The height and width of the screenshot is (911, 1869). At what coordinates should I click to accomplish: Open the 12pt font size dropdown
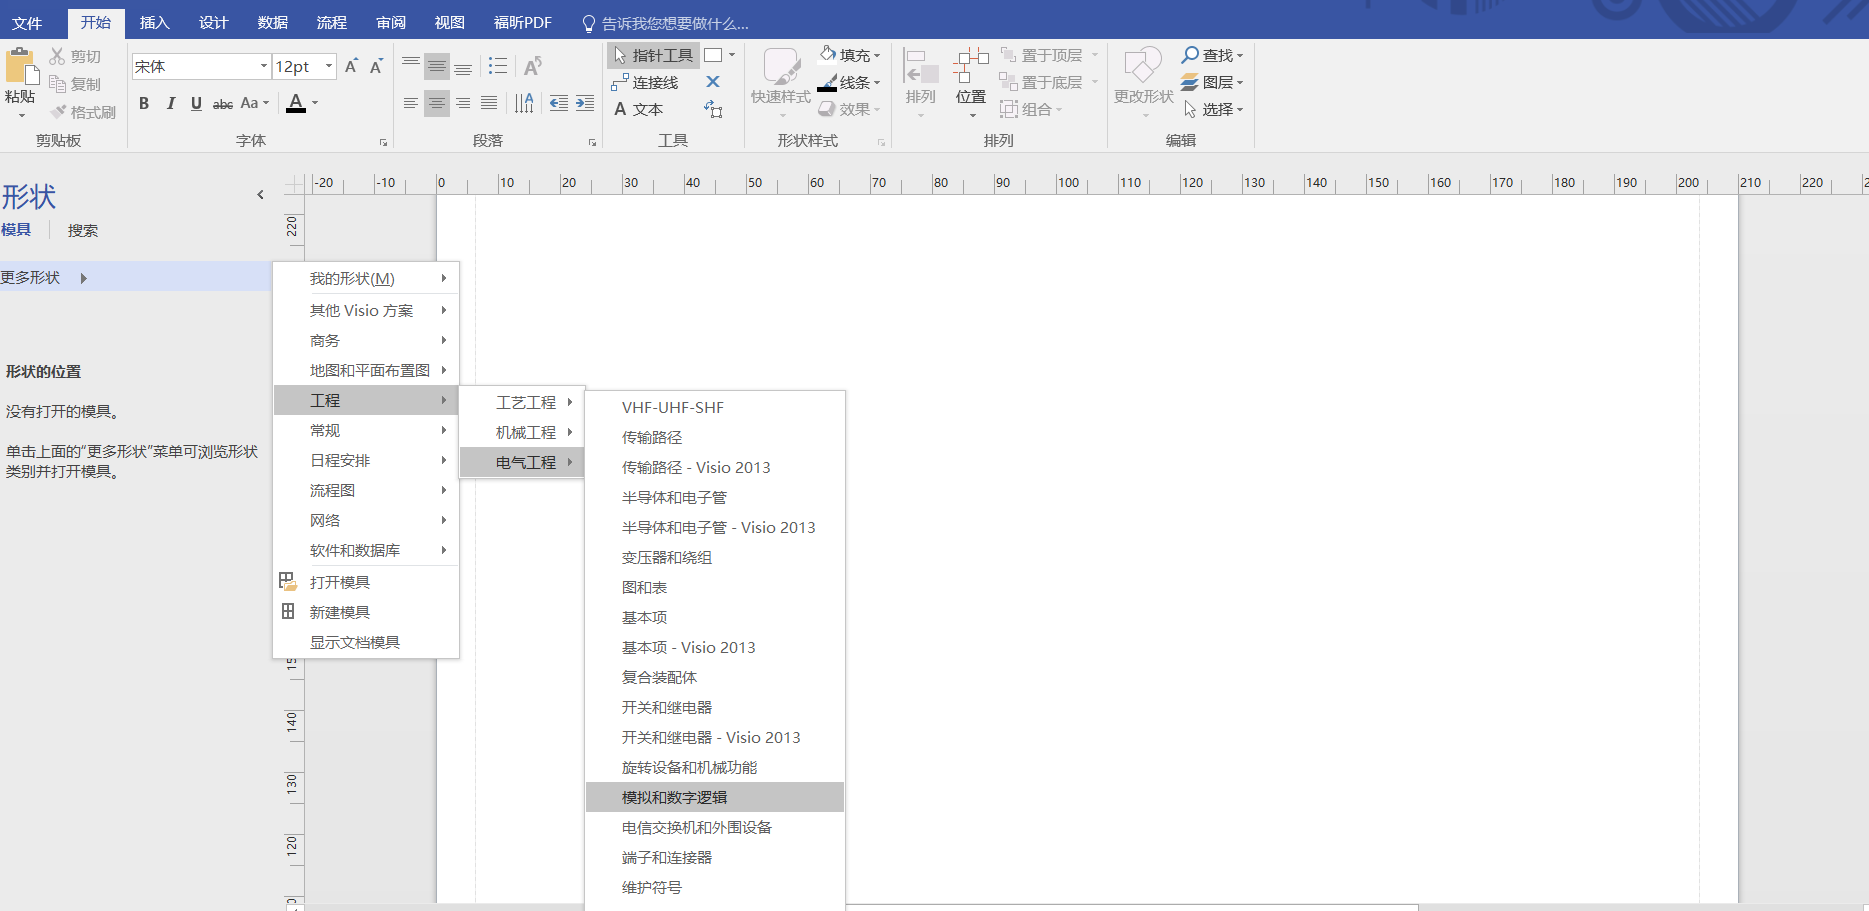coord(327,65)
